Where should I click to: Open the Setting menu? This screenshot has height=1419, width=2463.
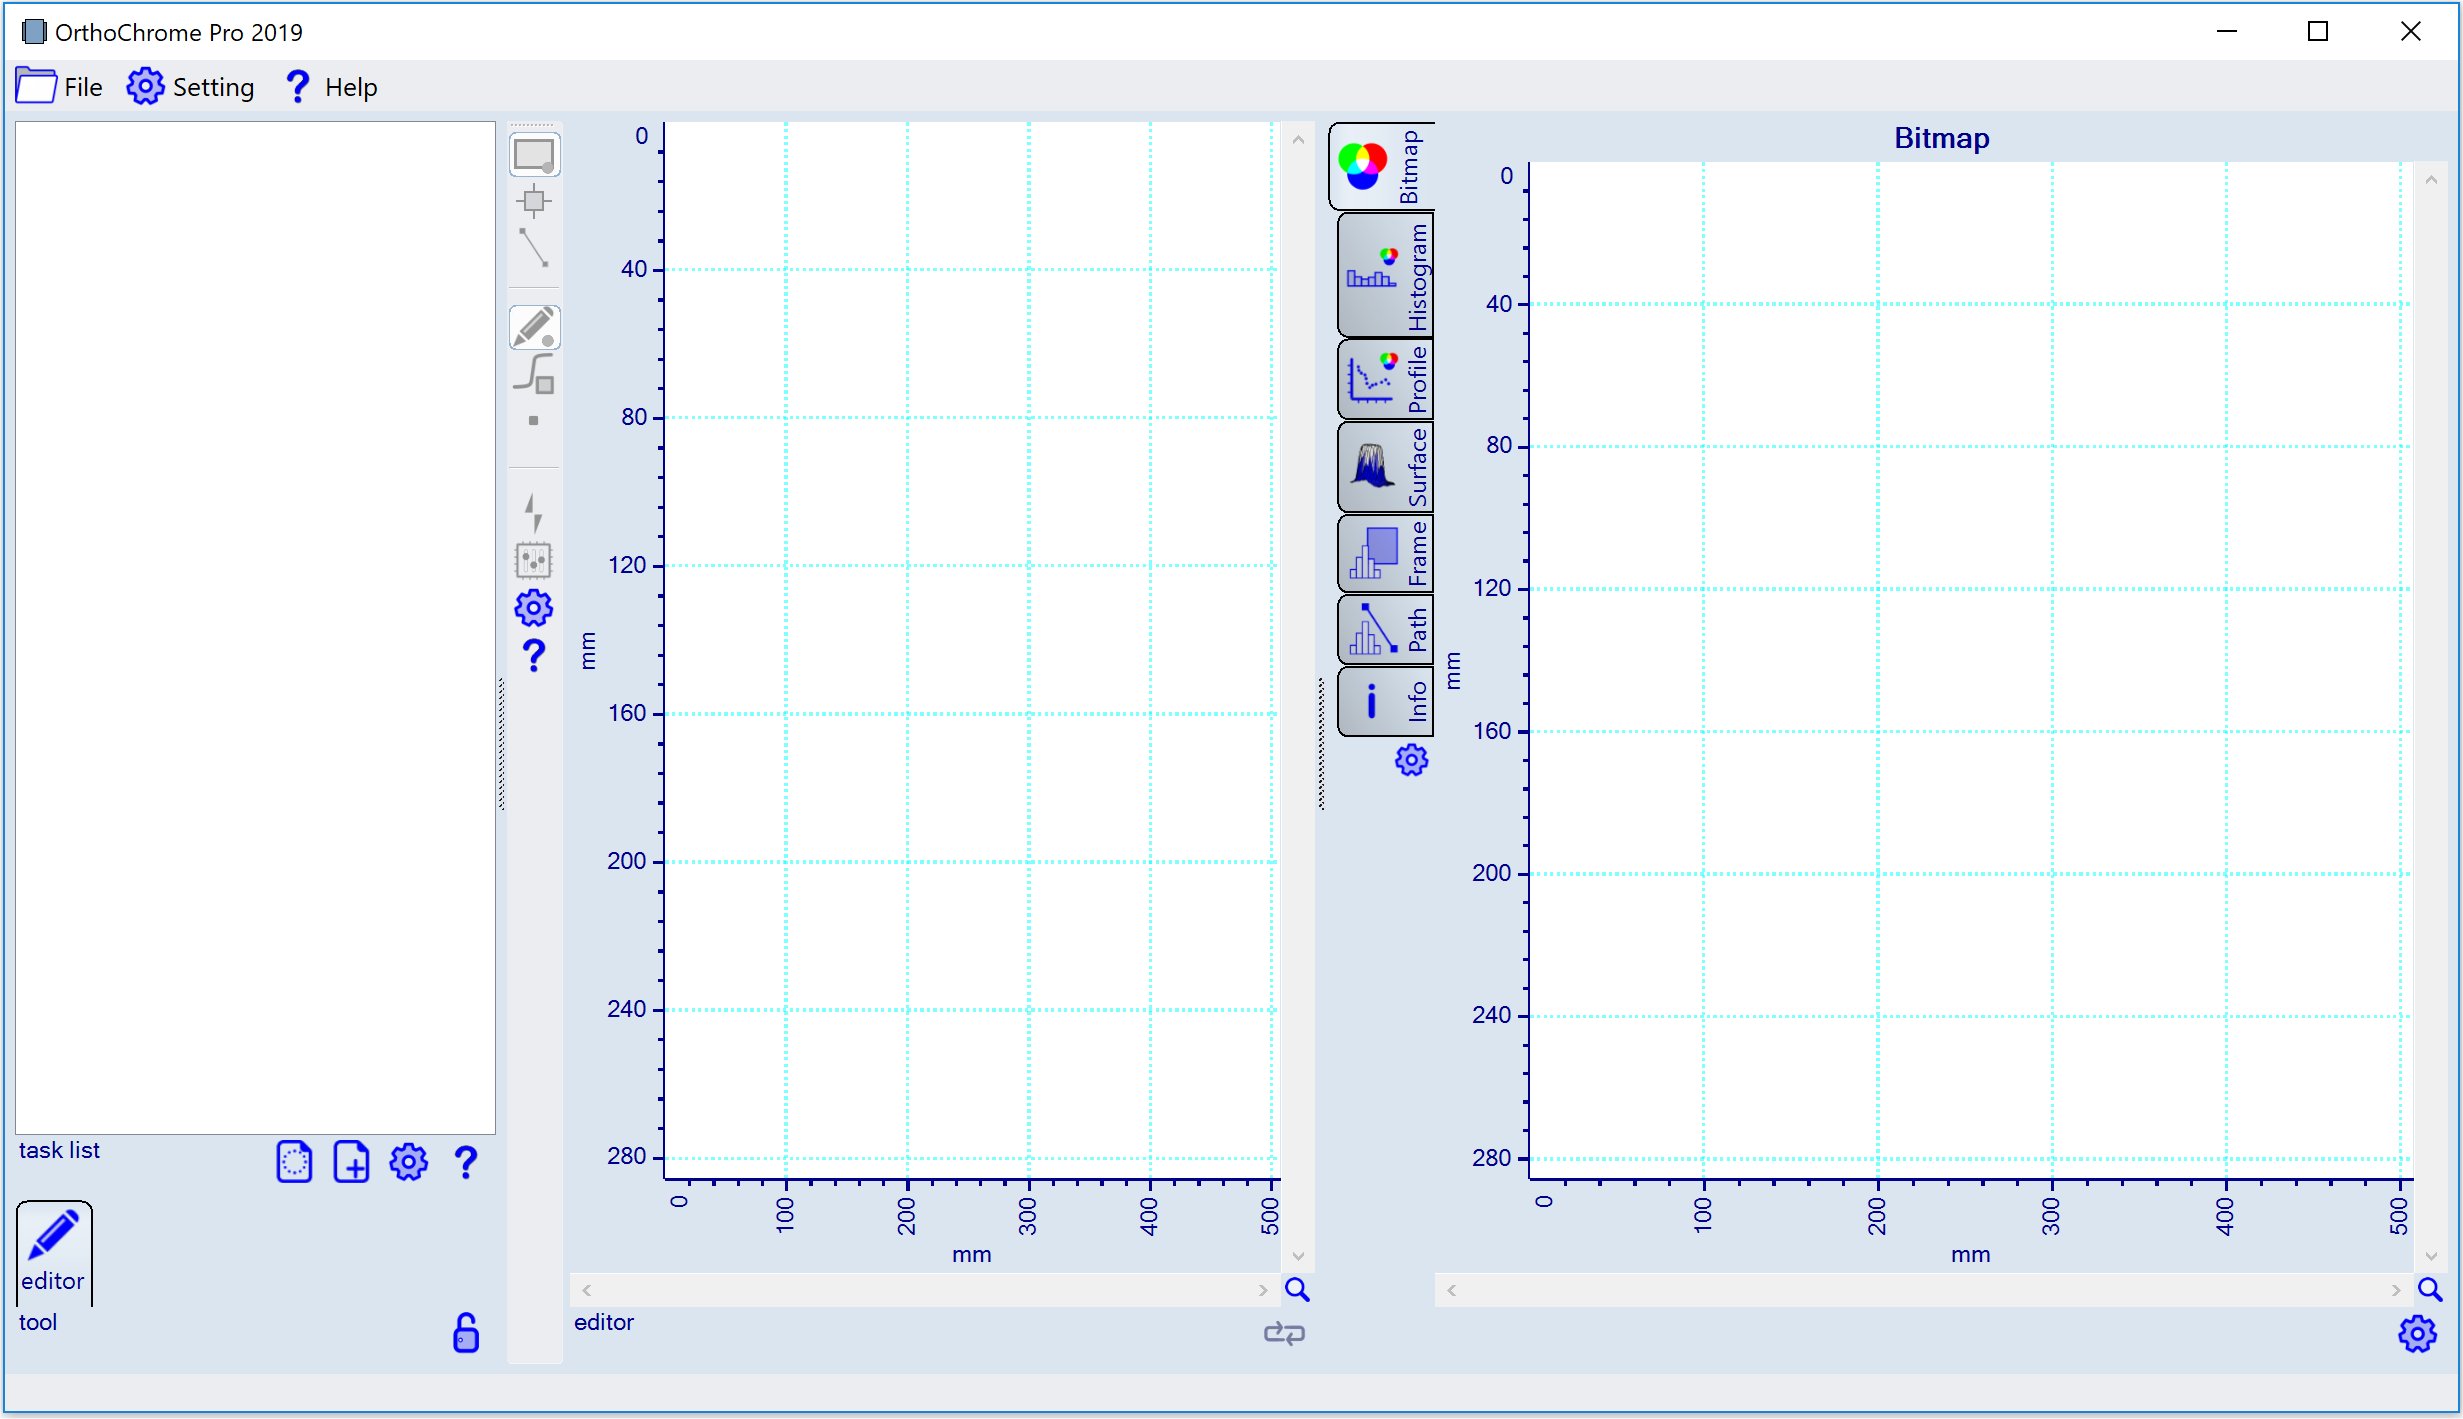[x=190, y=87]
